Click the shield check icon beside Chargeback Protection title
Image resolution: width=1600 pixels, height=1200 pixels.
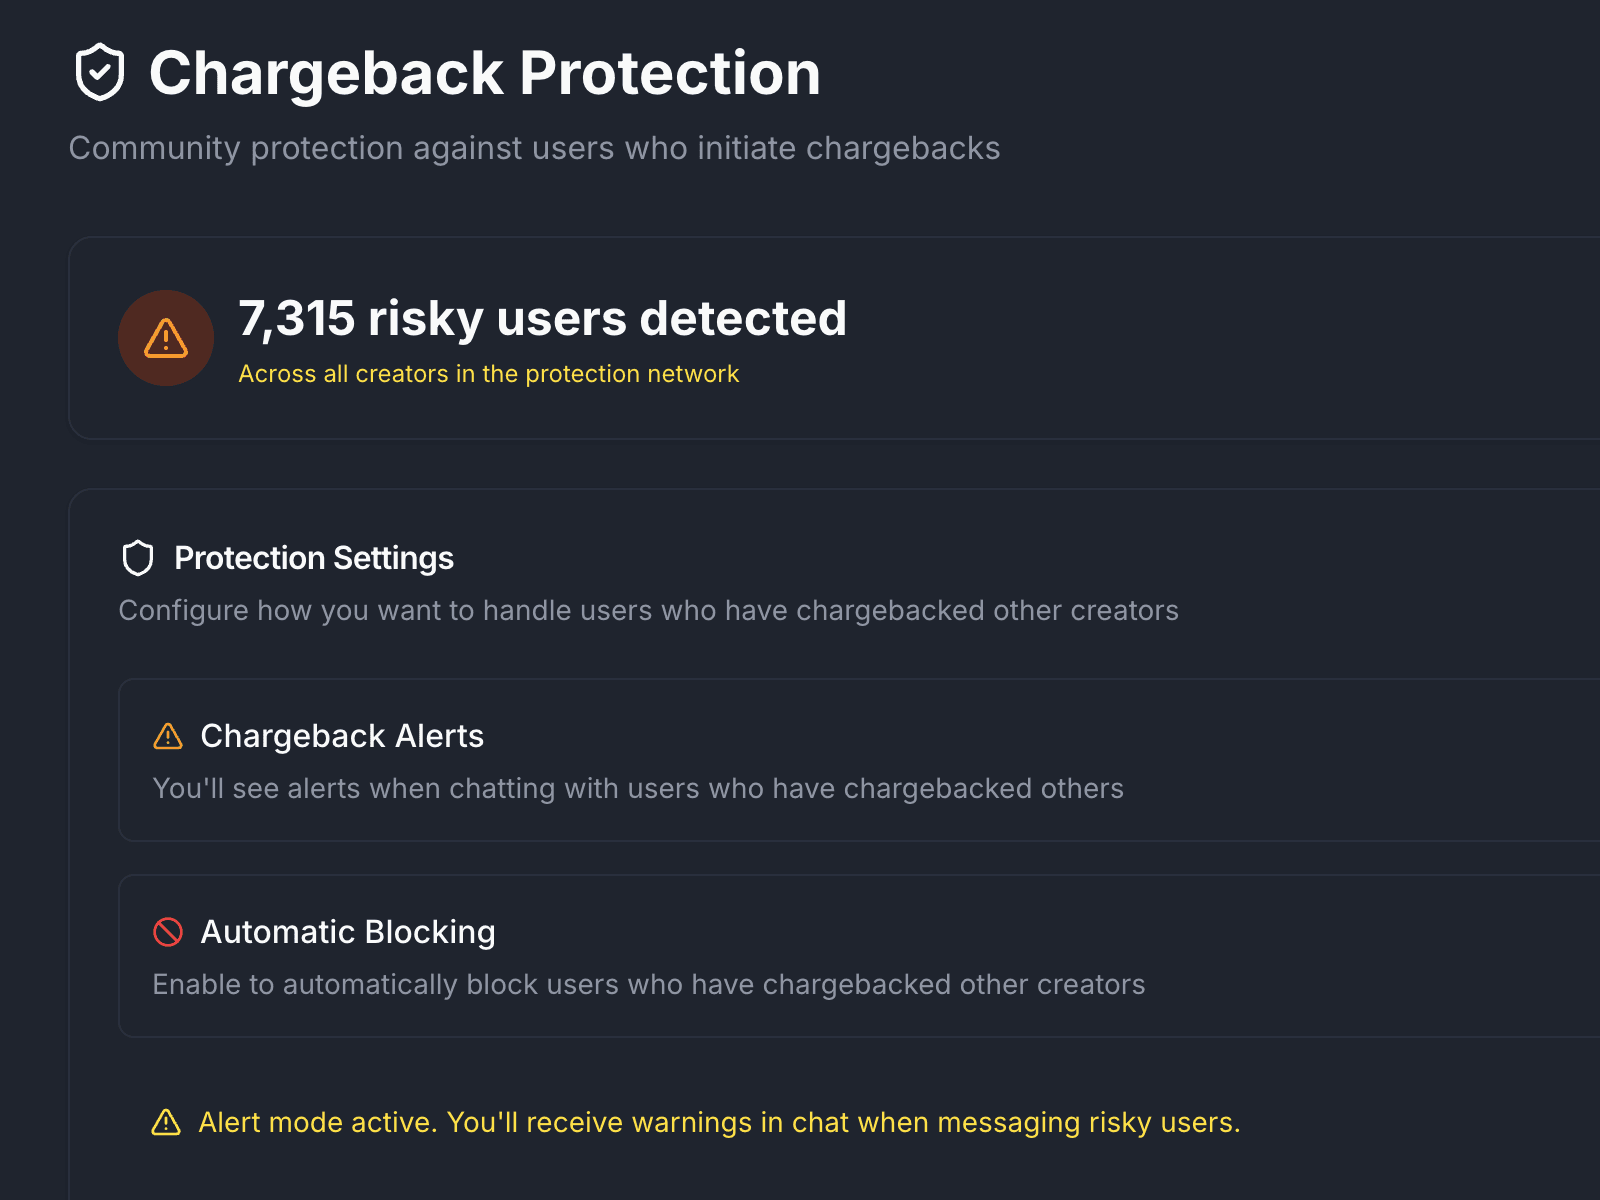(99, 71)
